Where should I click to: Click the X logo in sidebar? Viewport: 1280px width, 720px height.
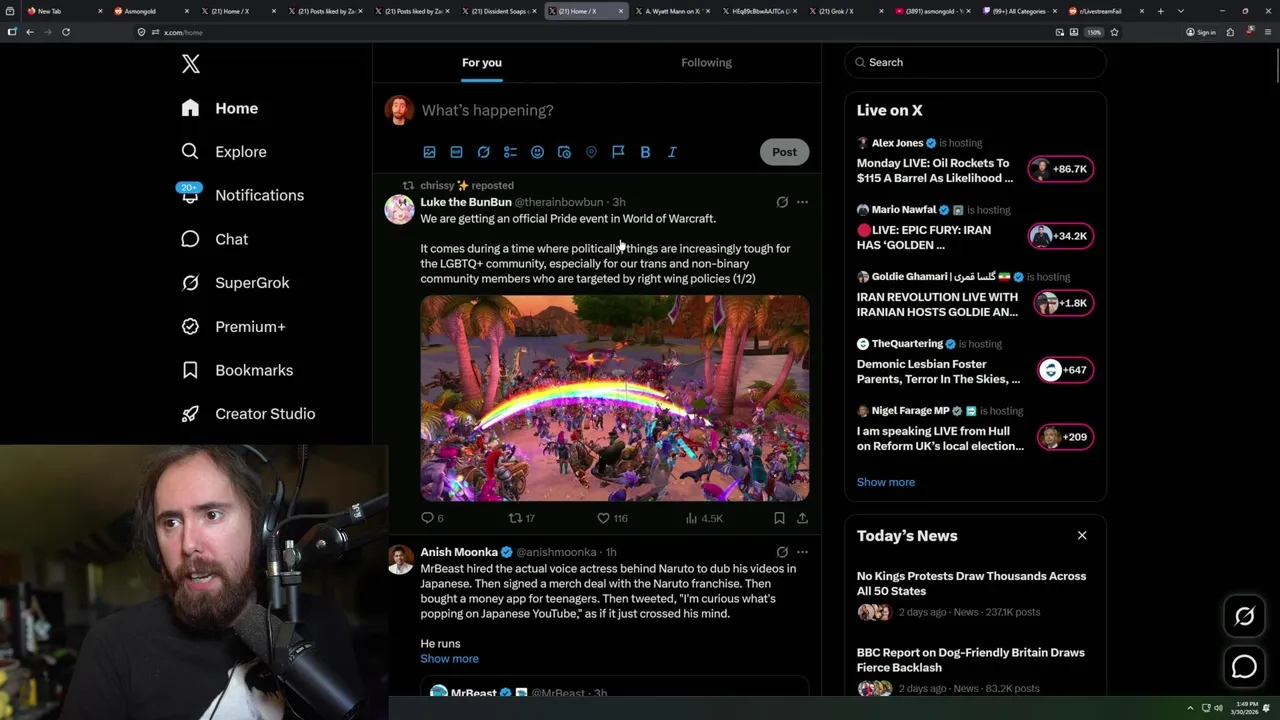point(191,64)
